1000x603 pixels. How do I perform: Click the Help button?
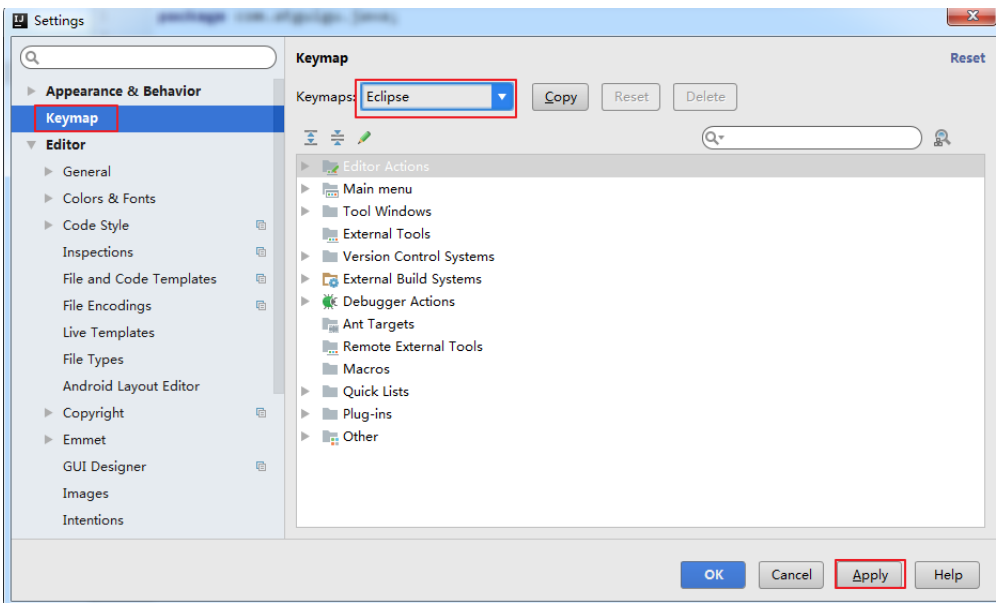click(948, 575)
